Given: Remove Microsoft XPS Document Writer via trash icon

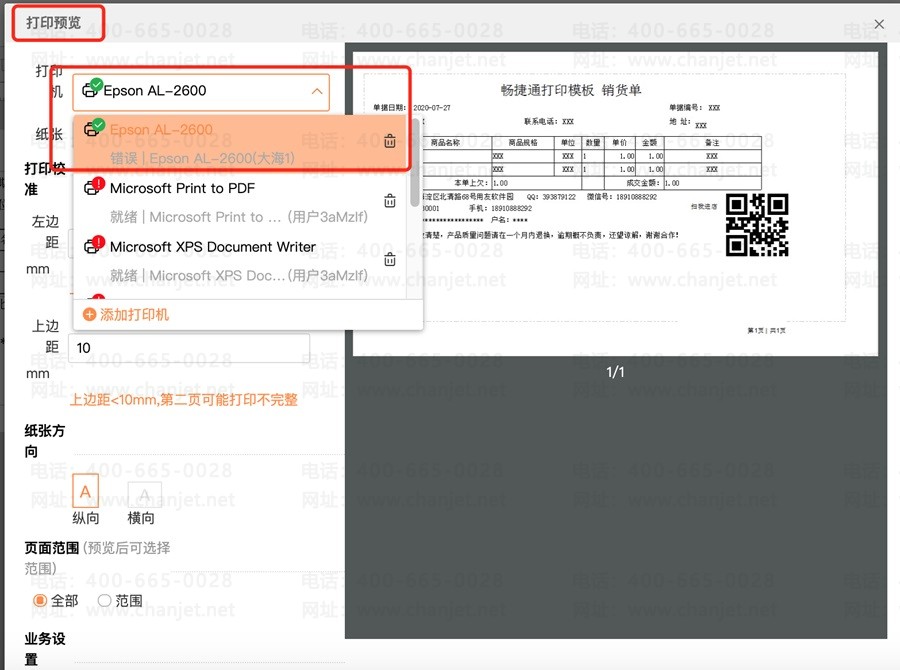Looking at the screenshot, I should 390,260.
